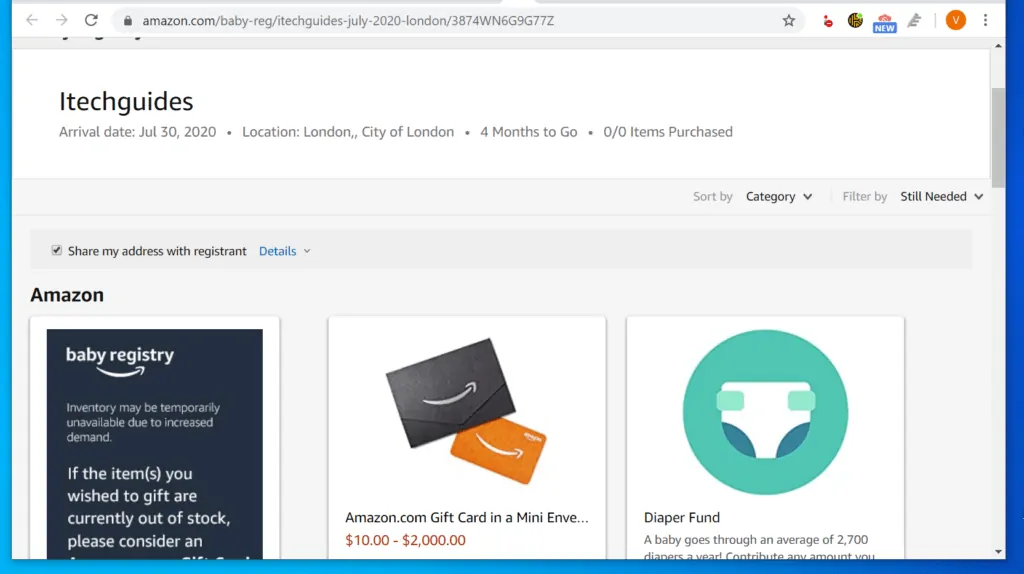Open the Amazon.com Gift Card title link
This screenshot has height=574, width=1024.
pyautogui.click(x=466, y=517)
